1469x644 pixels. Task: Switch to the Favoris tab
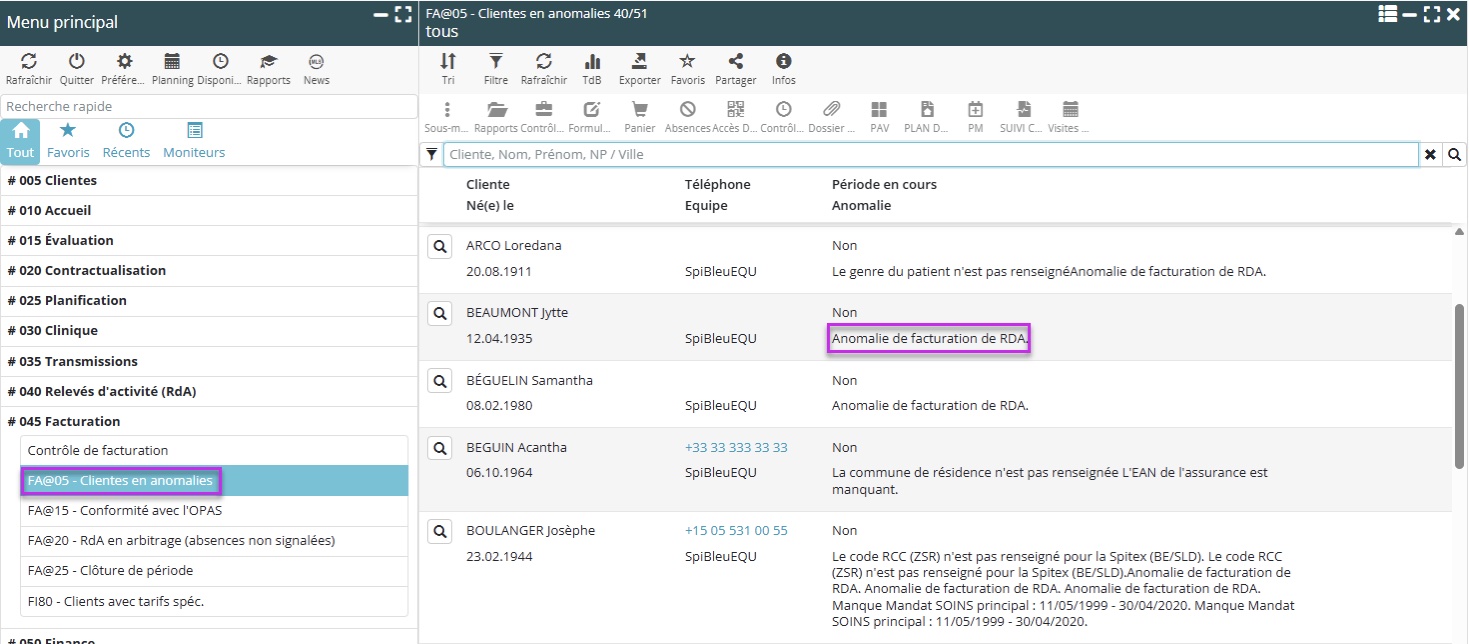click(x=68, y=140)
